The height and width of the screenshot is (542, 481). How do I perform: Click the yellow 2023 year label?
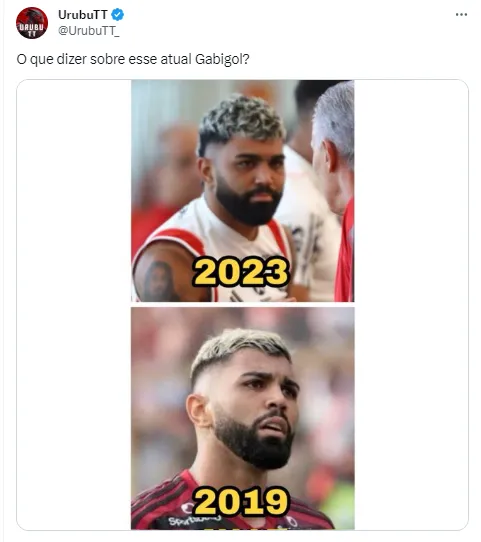click(x=240, y=272)
